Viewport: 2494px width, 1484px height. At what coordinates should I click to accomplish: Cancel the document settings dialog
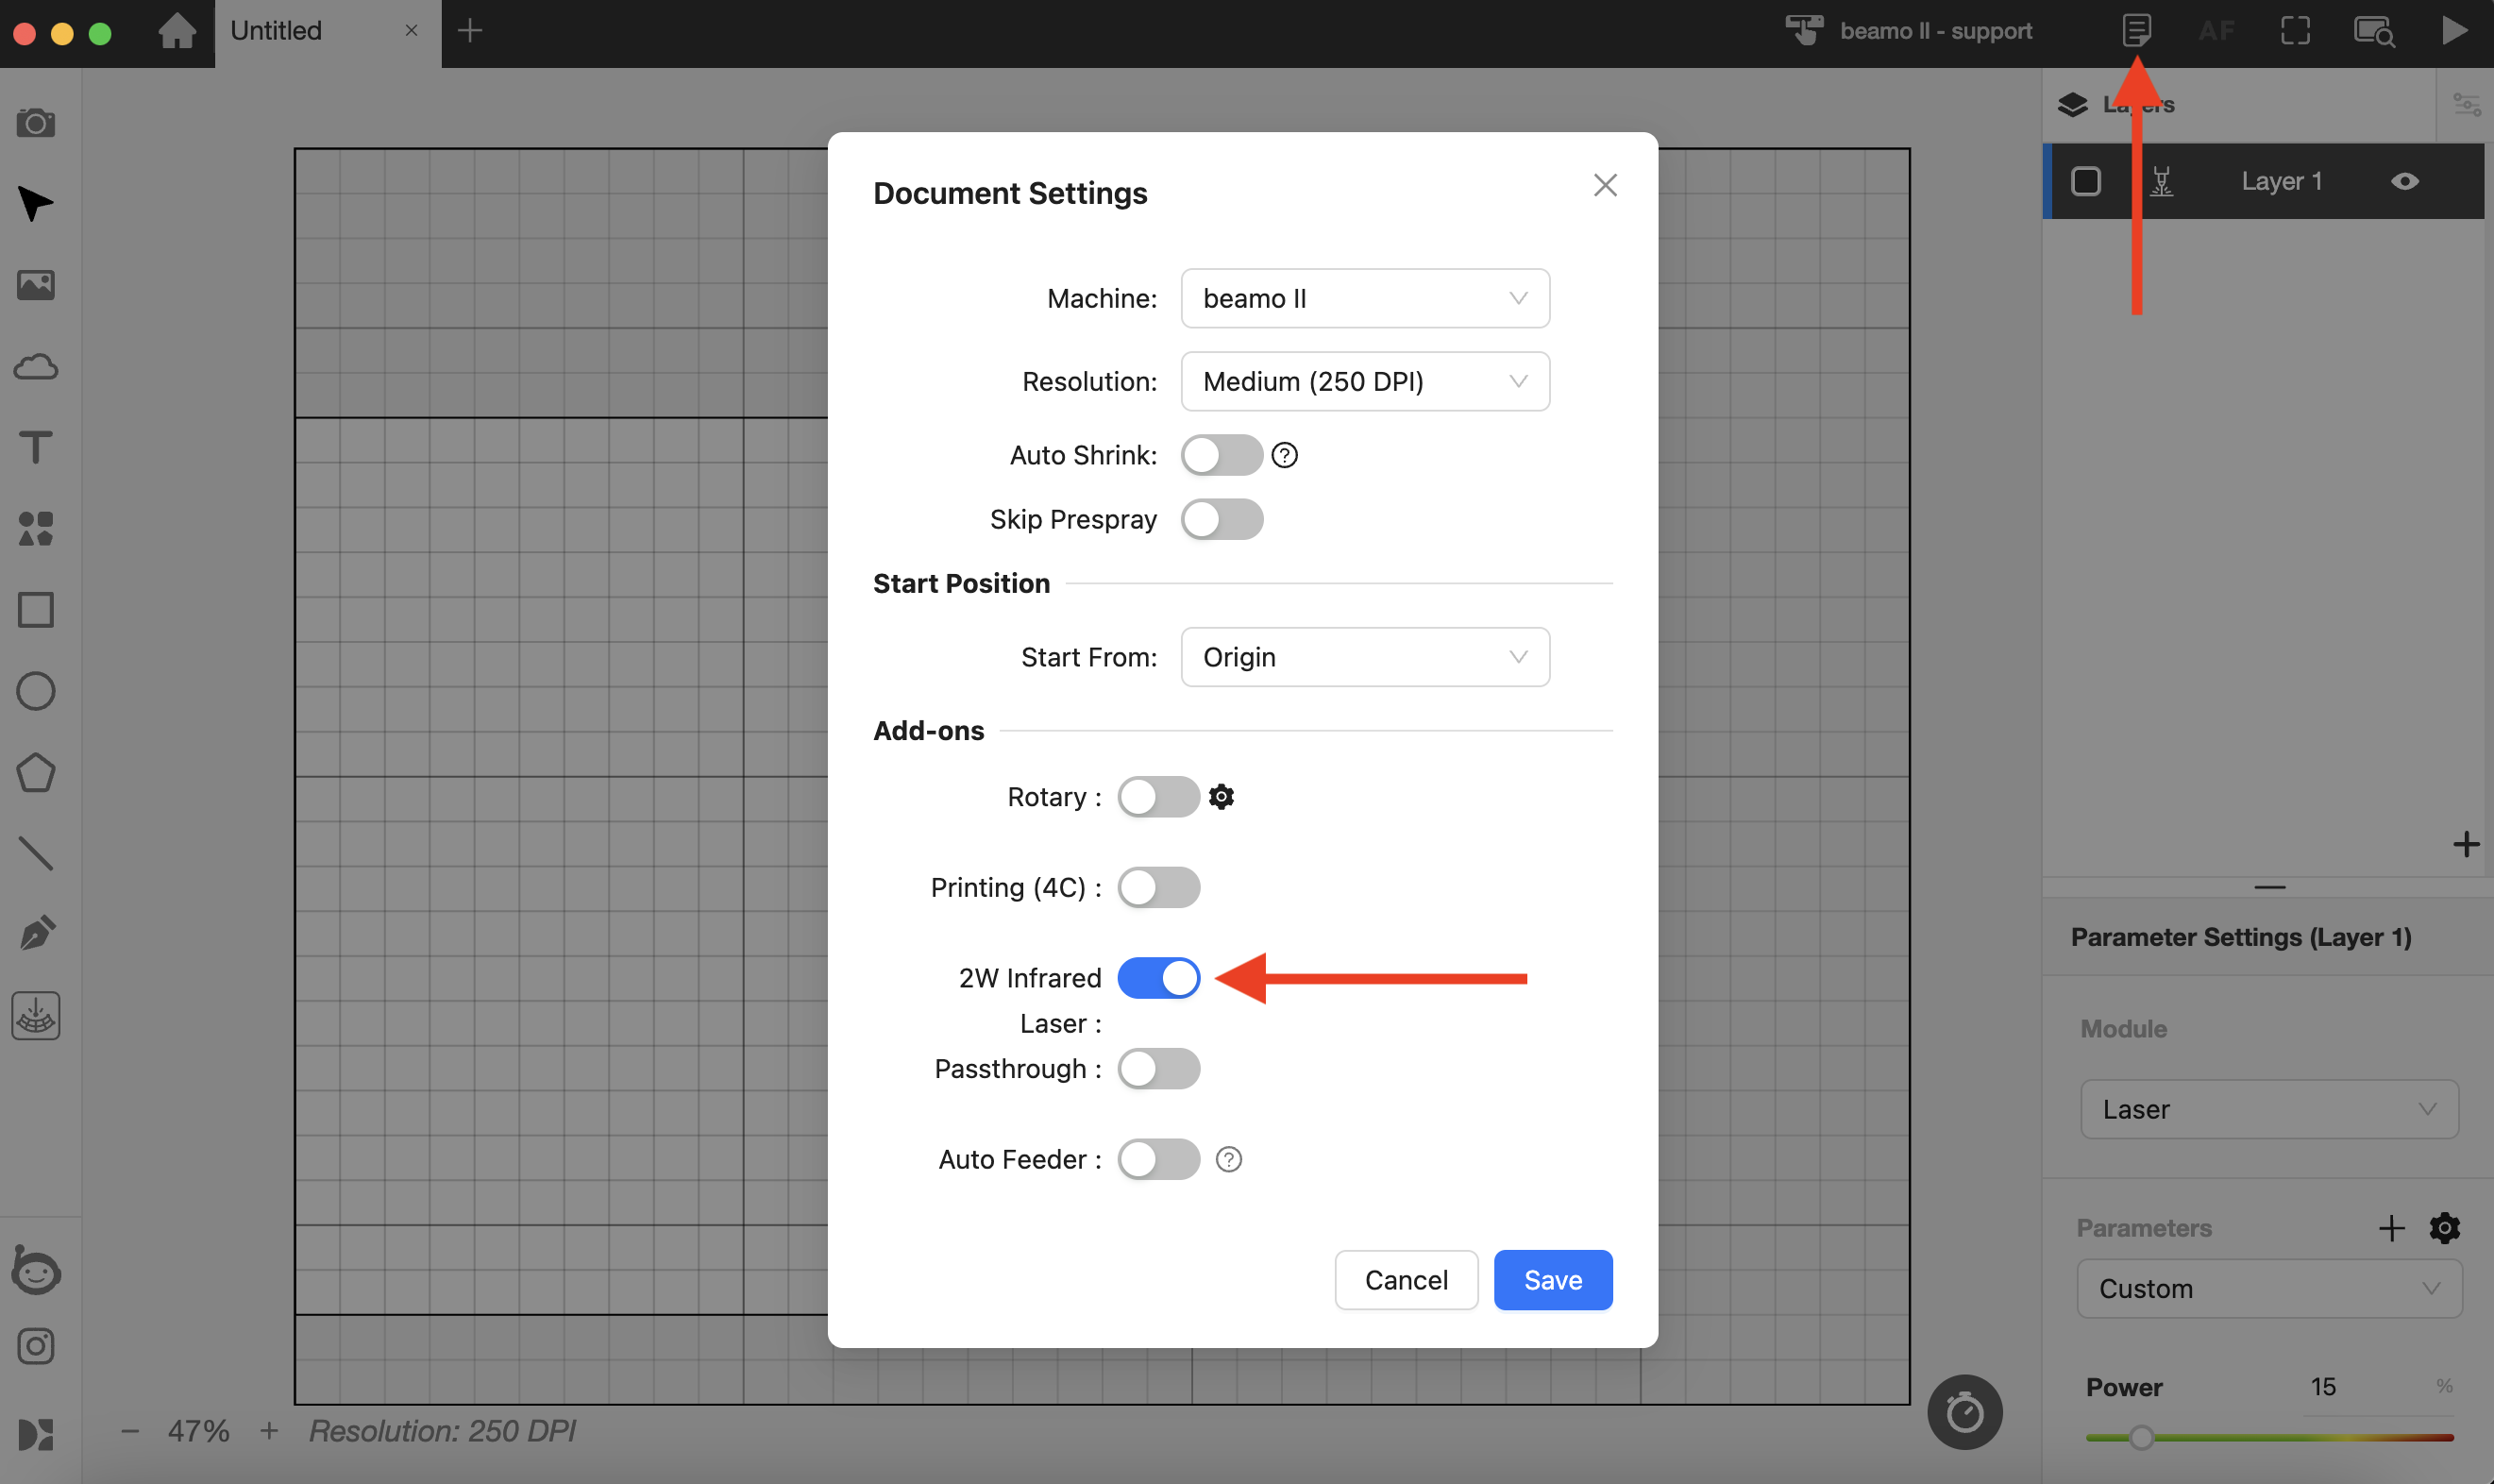pos(1405,1280)
